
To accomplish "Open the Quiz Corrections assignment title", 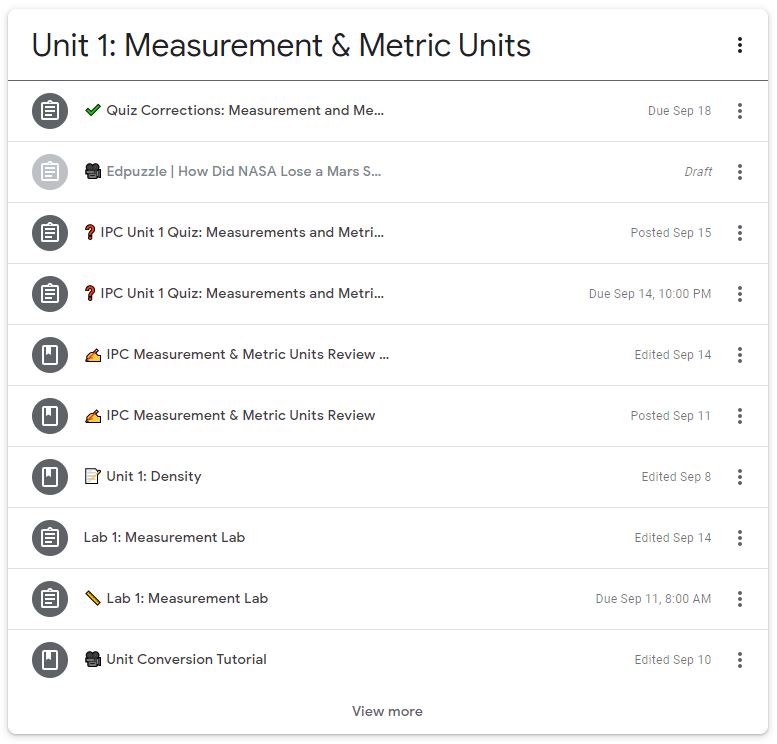I will click(244, 111).
